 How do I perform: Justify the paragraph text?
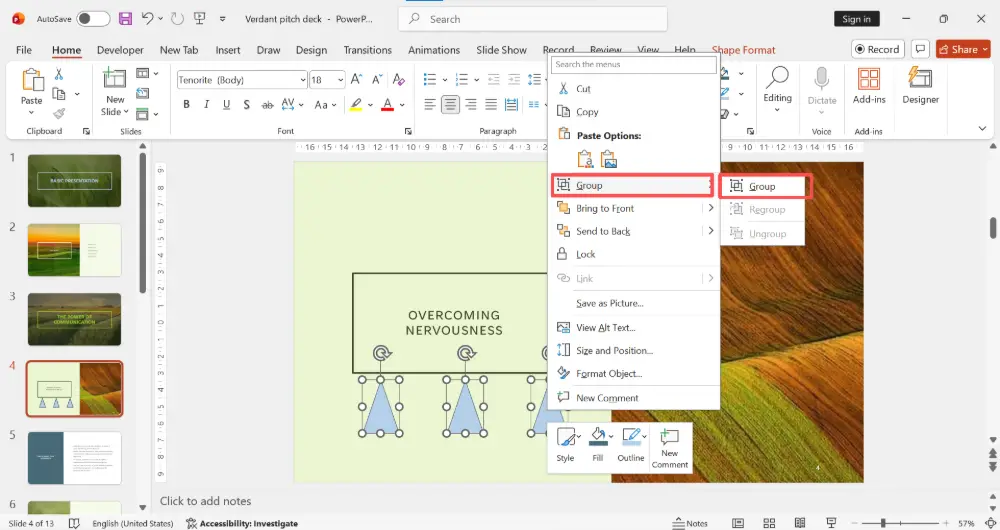tap(491, 104)
